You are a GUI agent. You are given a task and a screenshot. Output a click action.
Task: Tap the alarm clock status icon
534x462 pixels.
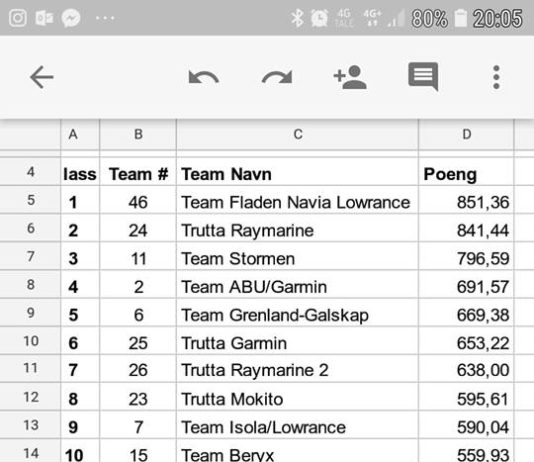pyautogui.click(x=319, y=18)
